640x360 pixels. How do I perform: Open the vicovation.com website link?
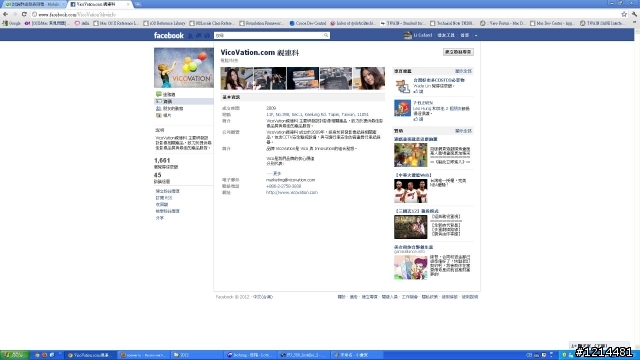tap(292, 192)
